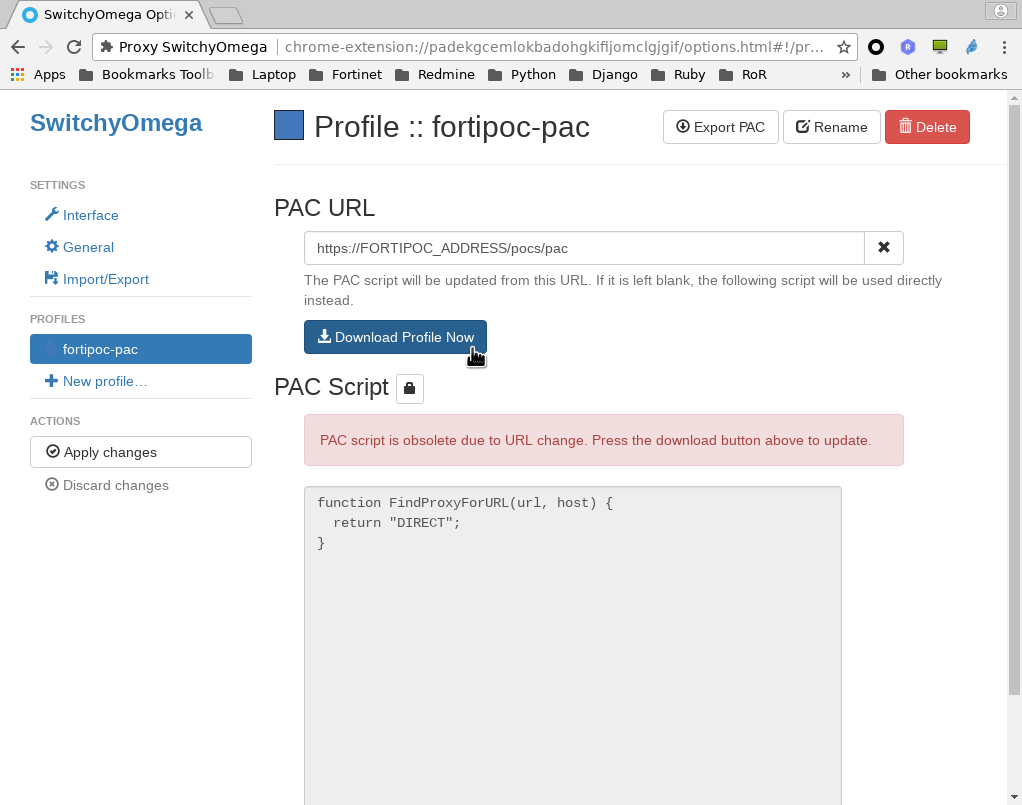Clear the PAC URL with the X button
1022x805 pixels.
[884, 248]
